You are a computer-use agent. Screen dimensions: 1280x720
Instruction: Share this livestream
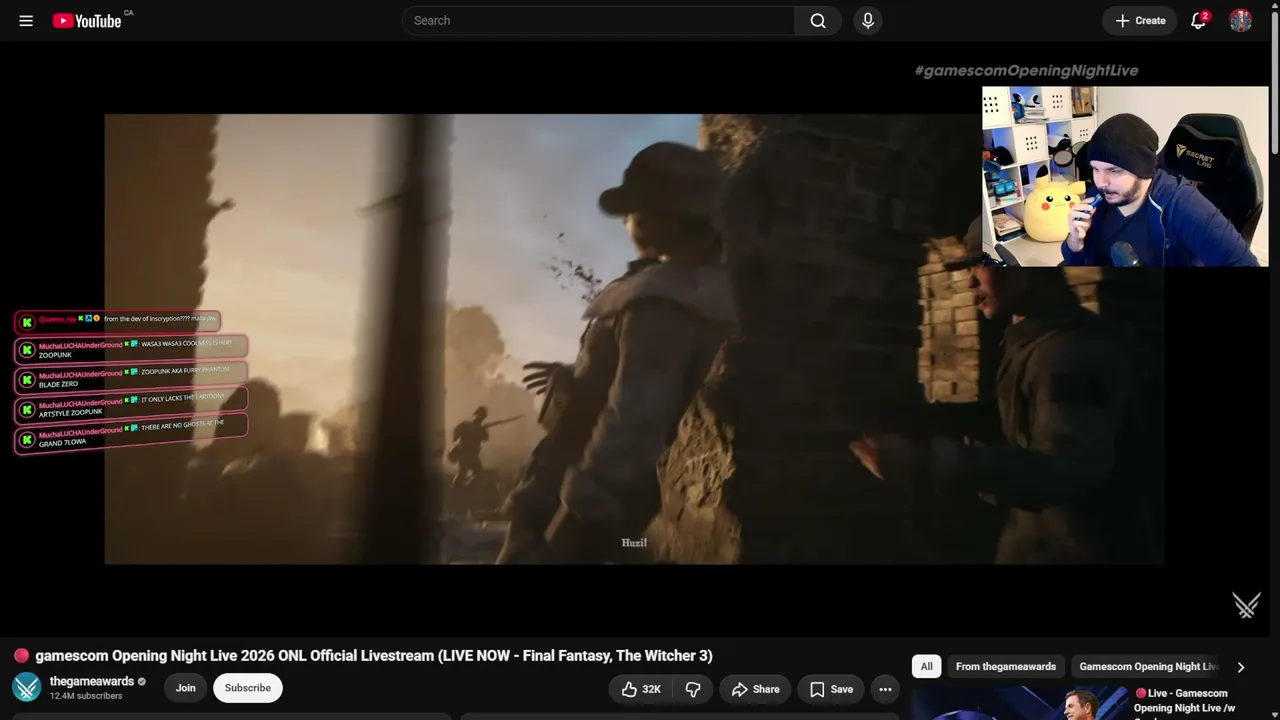tap(755, 689)
